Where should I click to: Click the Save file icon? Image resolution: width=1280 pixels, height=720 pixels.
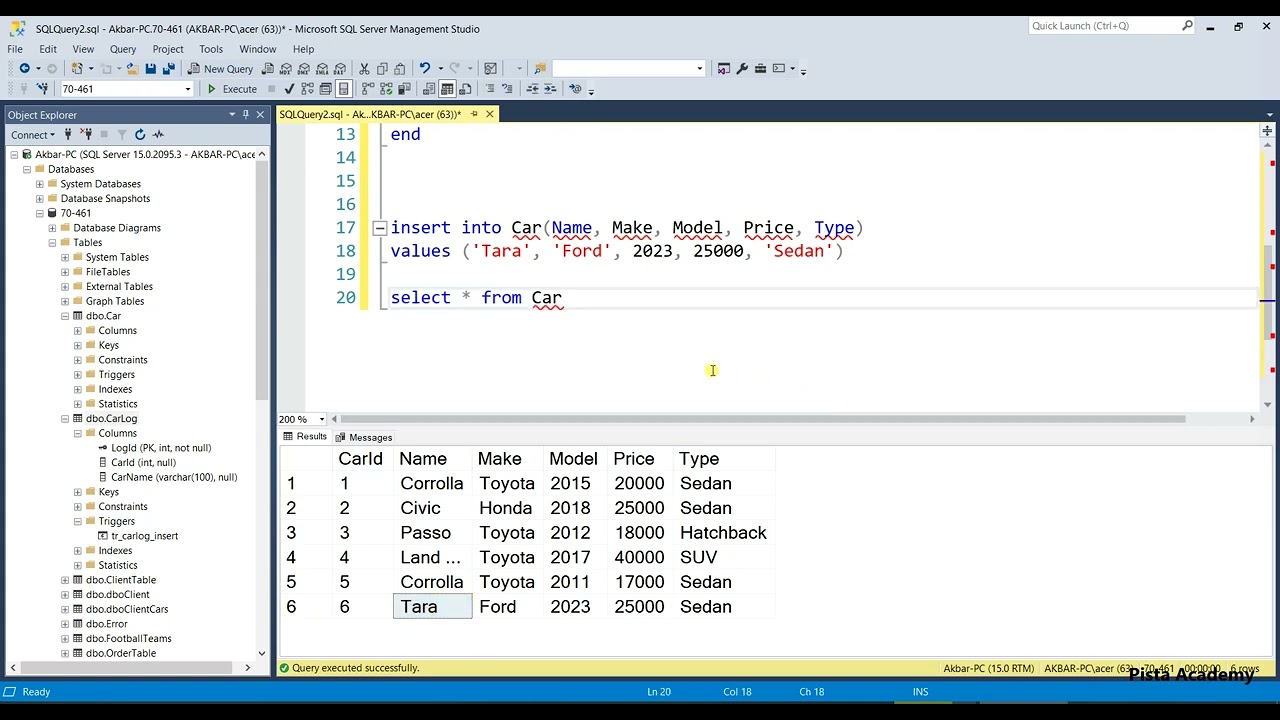(150, 69)
